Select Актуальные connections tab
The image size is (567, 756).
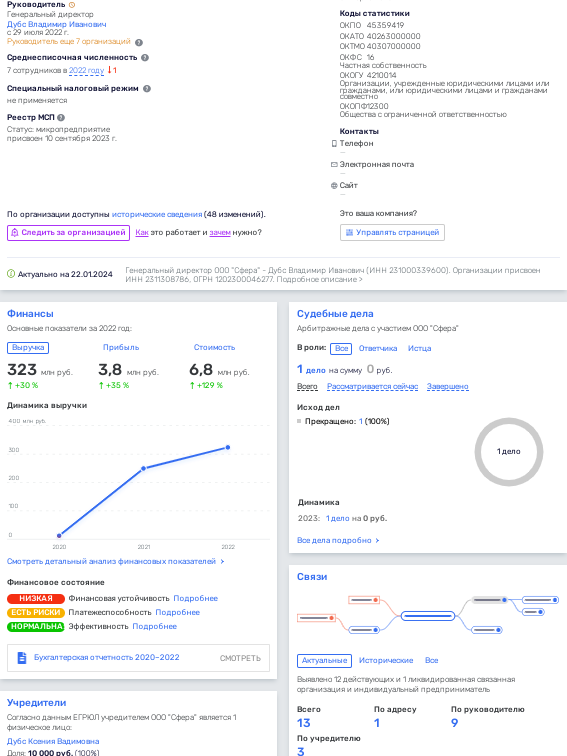(x=324, y=661)
